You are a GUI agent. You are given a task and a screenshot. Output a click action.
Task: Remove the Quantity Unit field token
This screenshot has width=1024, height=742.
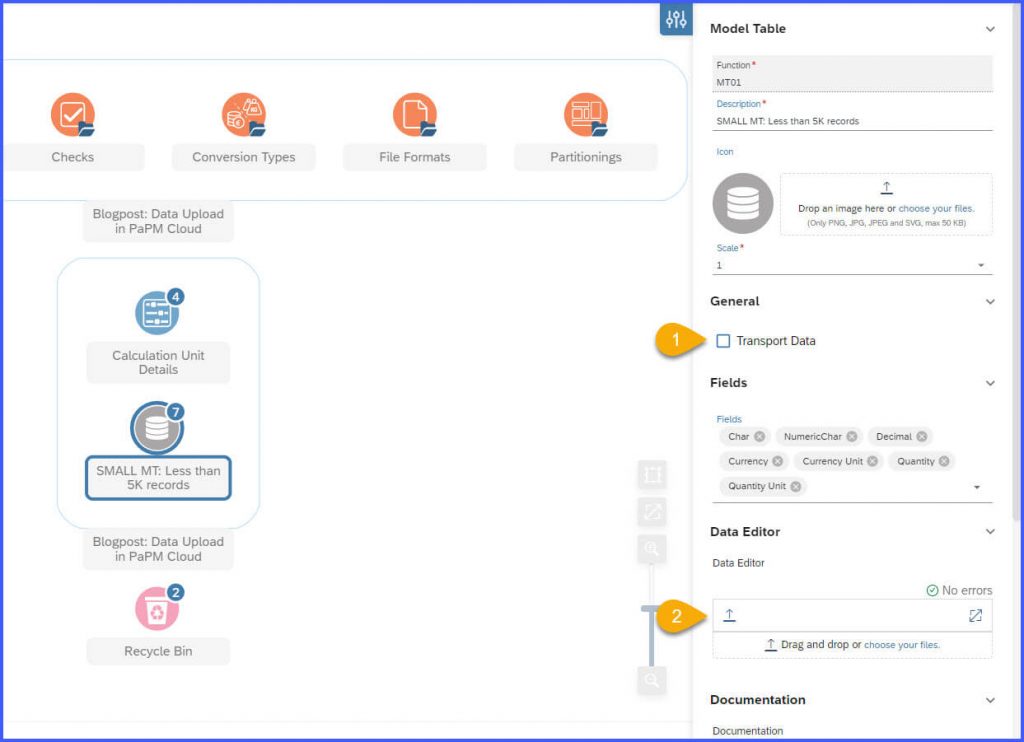coord(795,486)
